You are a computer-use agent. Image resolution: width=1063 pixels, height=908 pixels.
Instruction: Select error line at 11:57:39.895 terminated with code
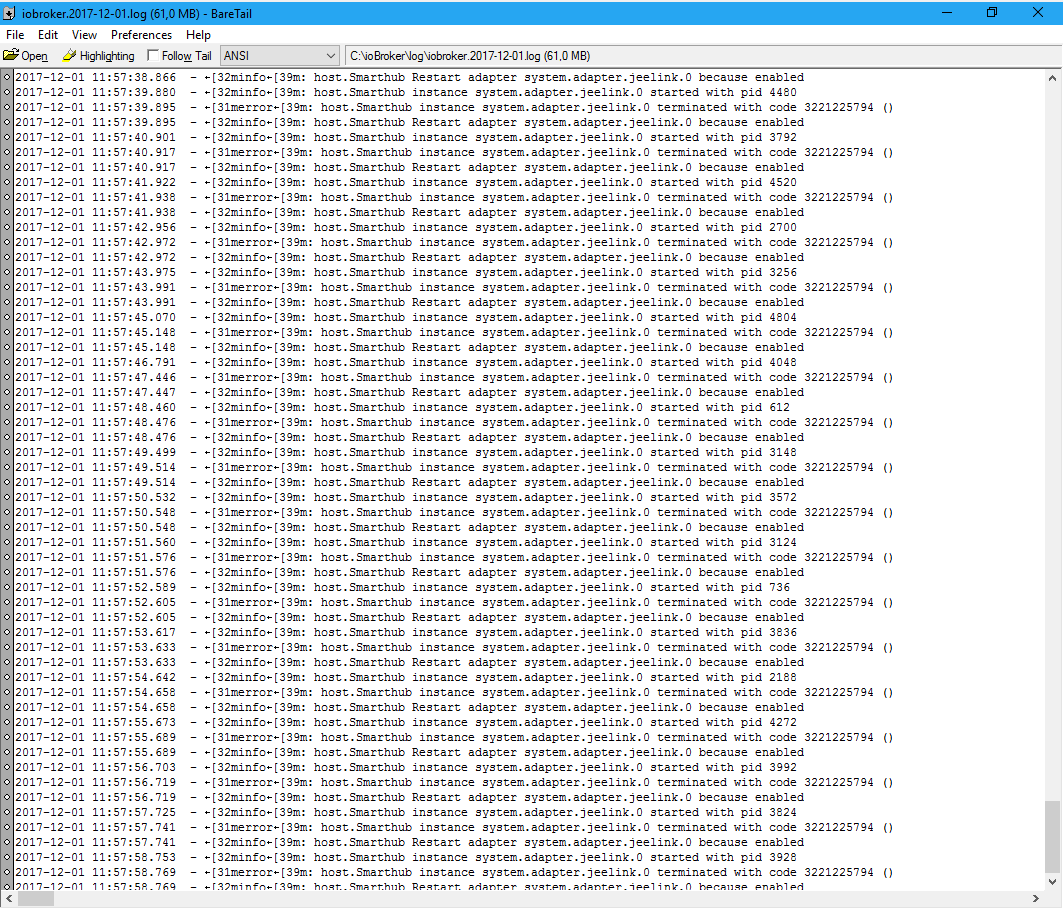[454, 107]
